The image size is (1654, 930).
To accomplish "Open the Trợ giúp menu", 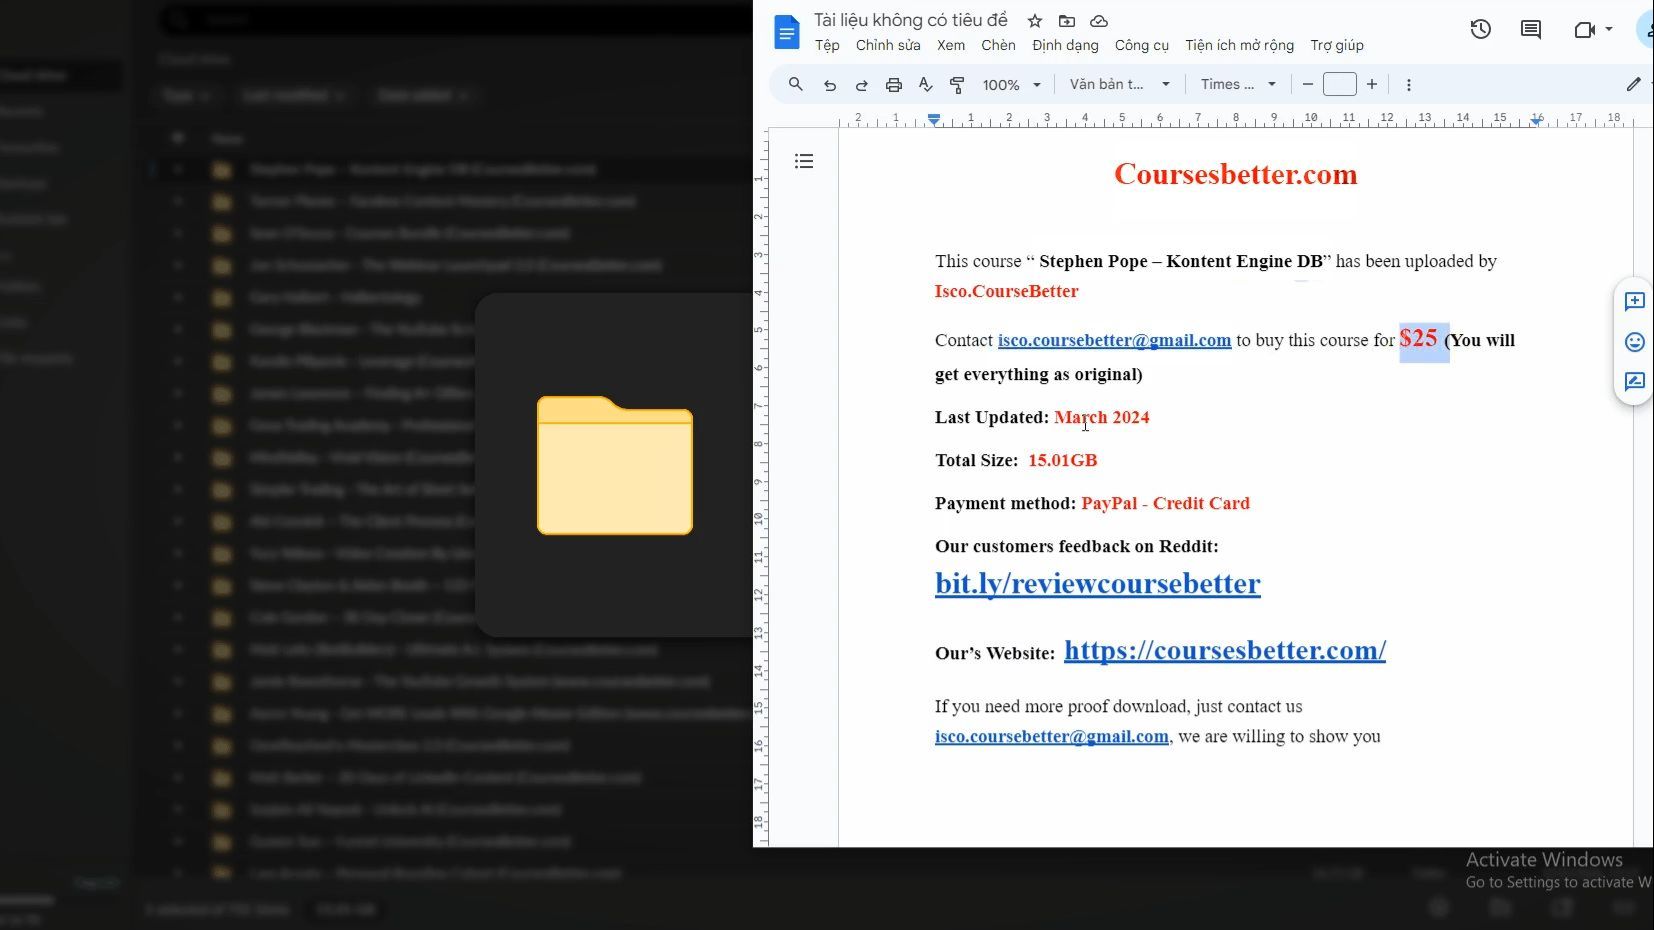I will tap(1337, 45).
